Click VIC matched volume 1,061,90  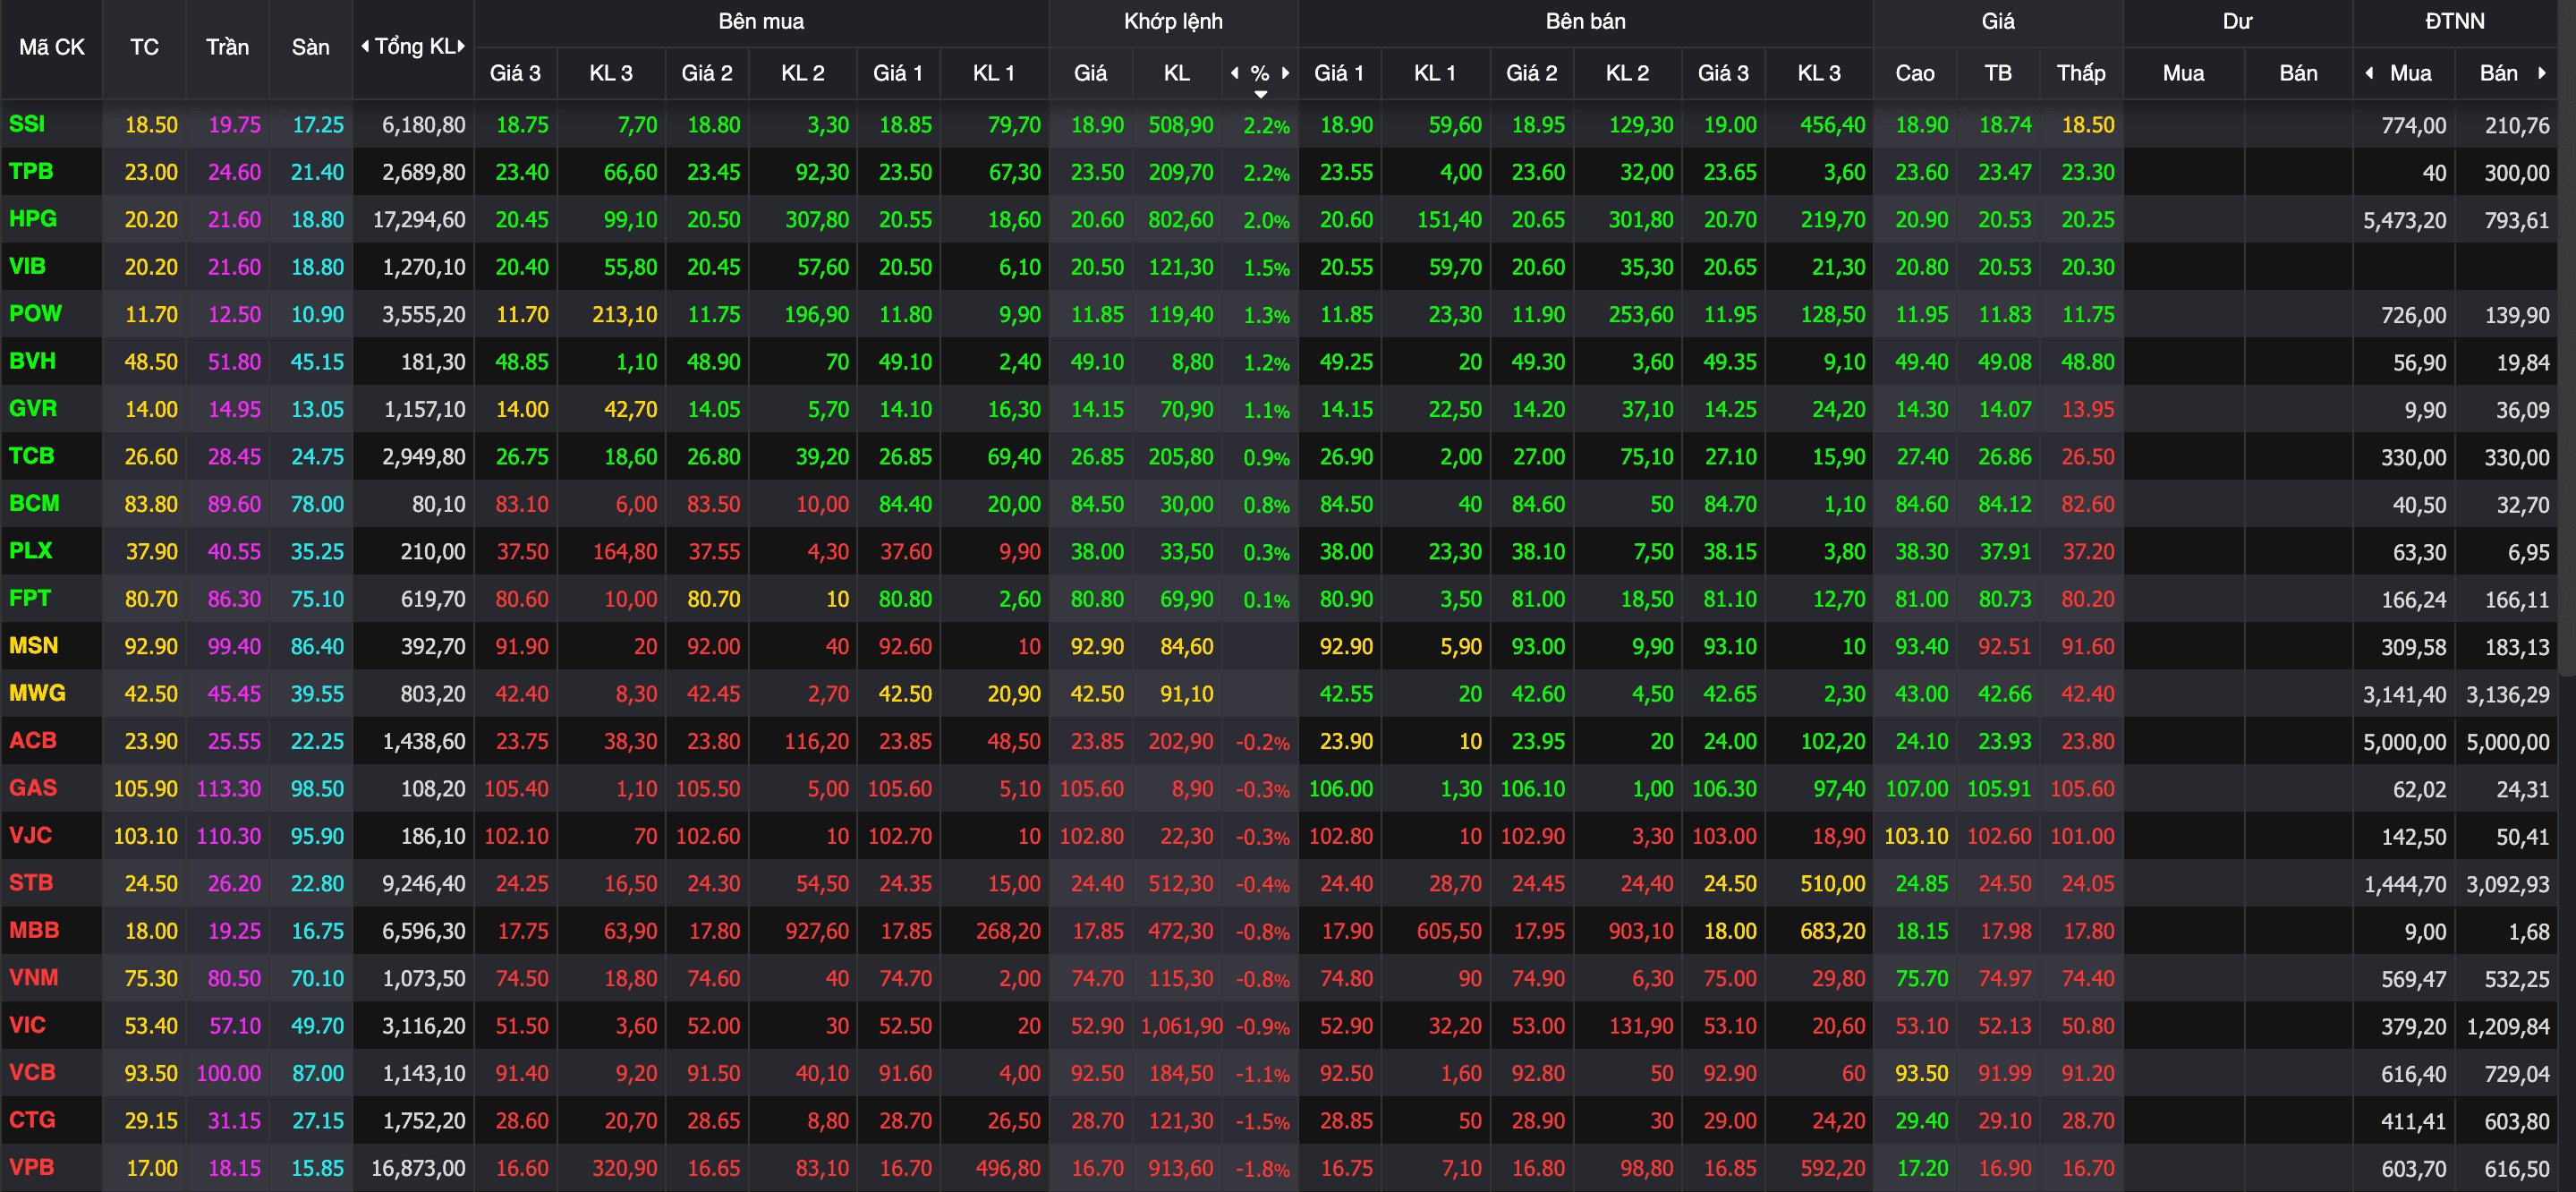[1182, 1026]
